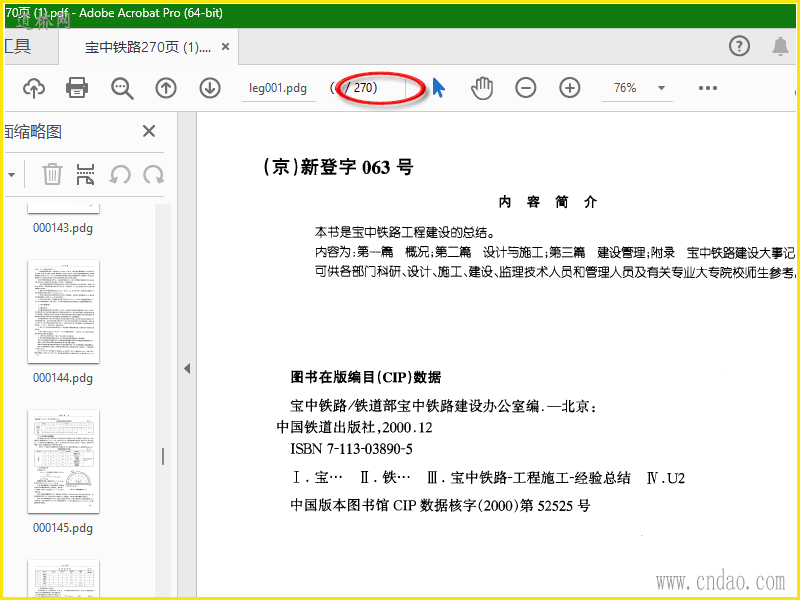The height and width of the screenshot is (600, 800).
Task: Open thumbnail panel options dropdown arrow
Action: click(x=11, y=175)
